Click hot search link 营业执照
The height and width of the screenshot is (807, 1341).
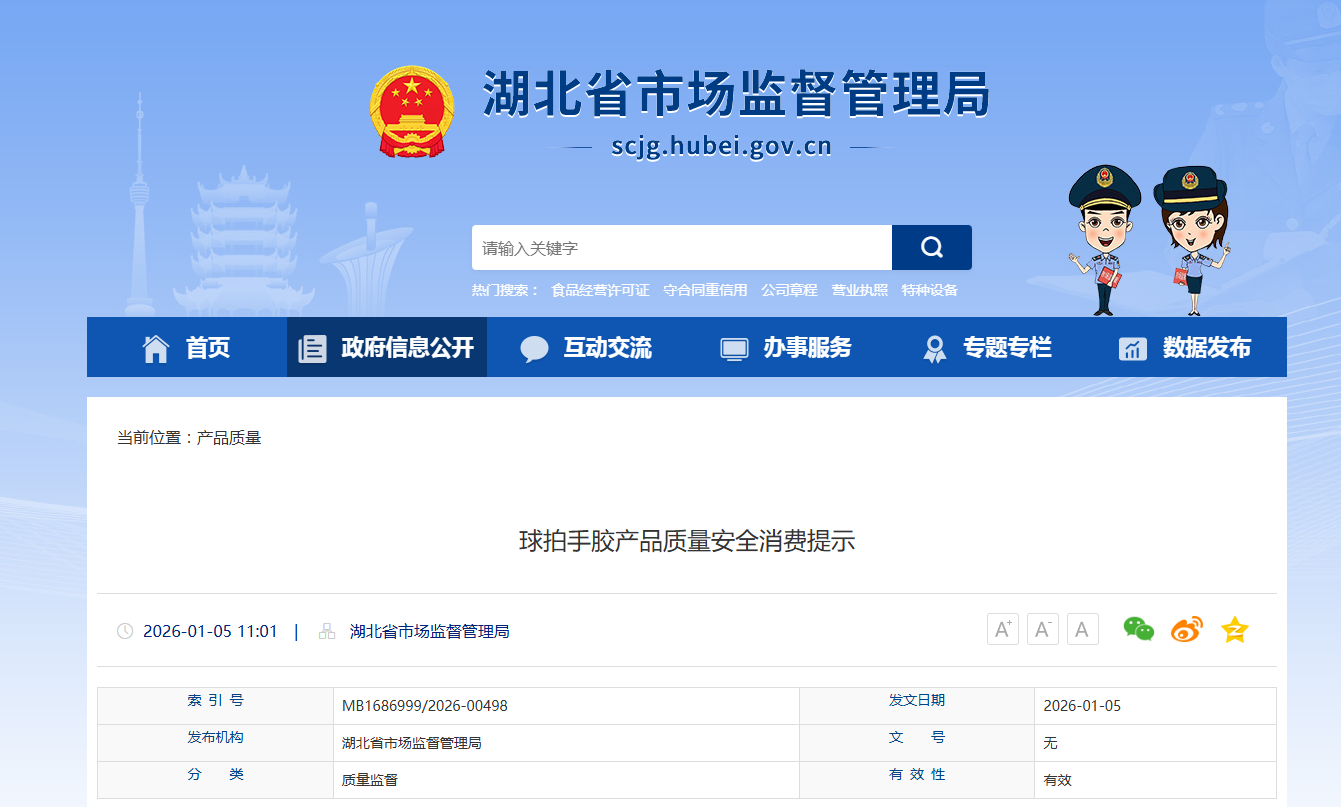click(x=859, y=290)
